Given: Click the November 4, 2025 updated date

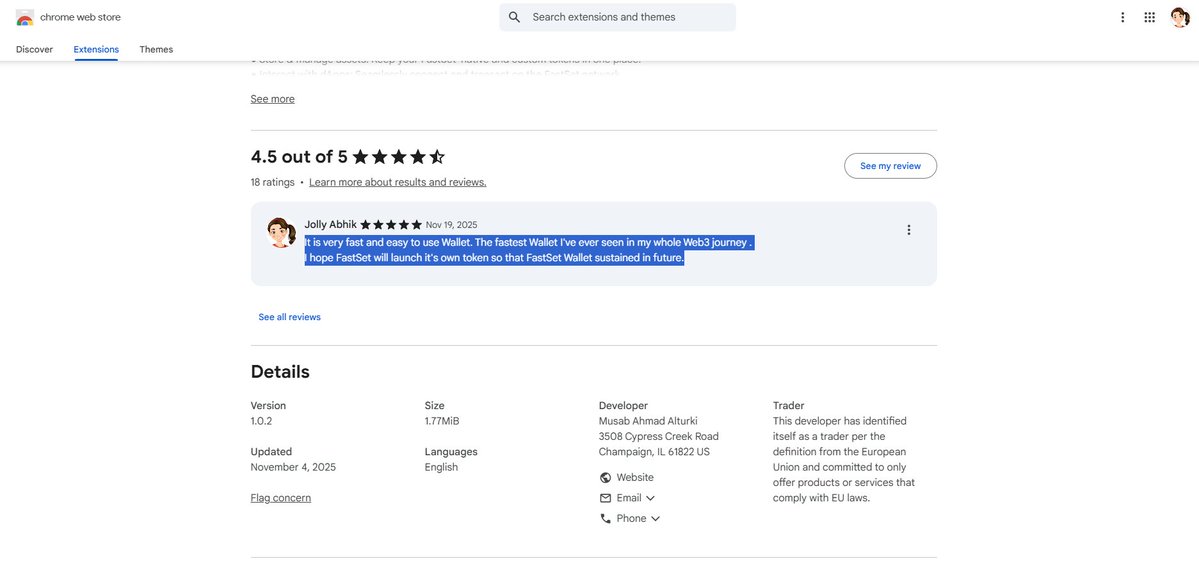Looking at the screenshot, I should [x=293, y=467].
